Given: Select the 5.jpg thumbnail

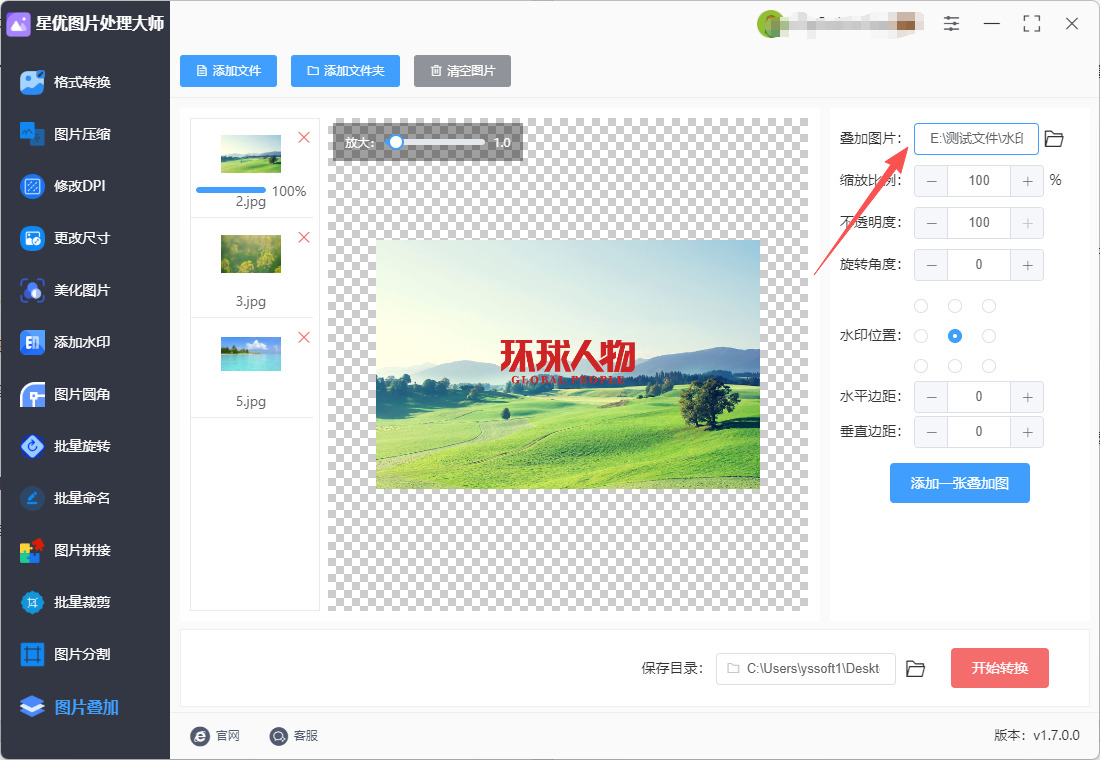Looking at the screenshot, I should (x=251, y=354).
